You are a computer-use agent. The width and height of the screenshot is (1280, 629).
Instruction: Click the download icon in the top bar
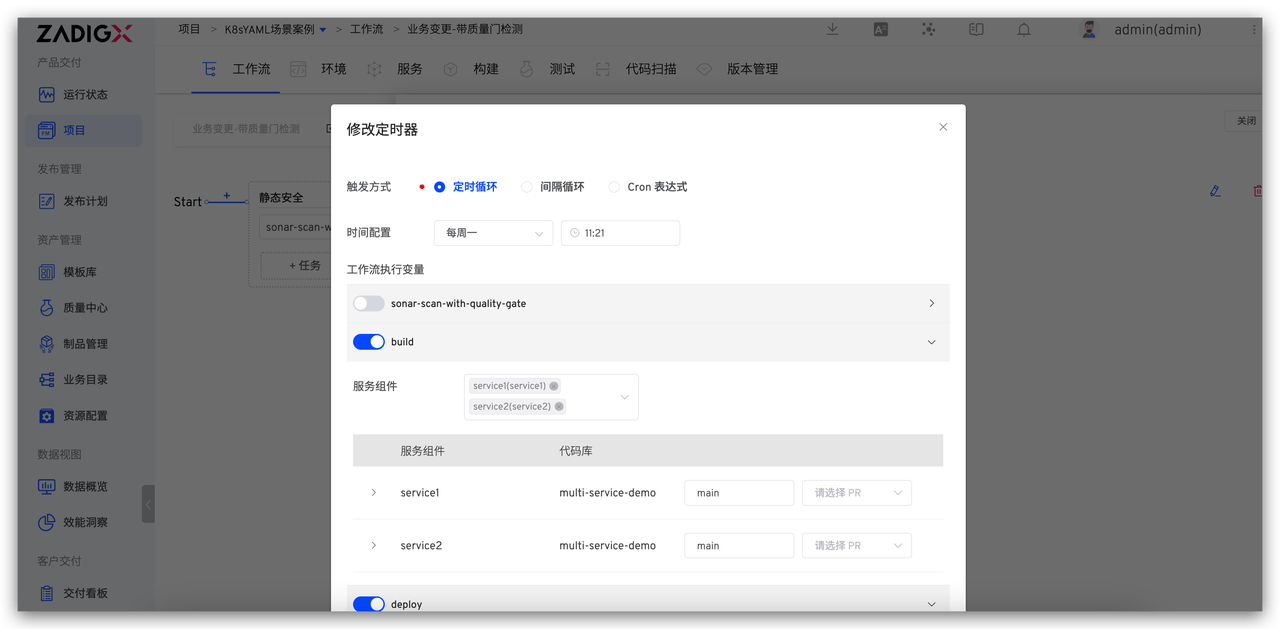coord(832,29)
